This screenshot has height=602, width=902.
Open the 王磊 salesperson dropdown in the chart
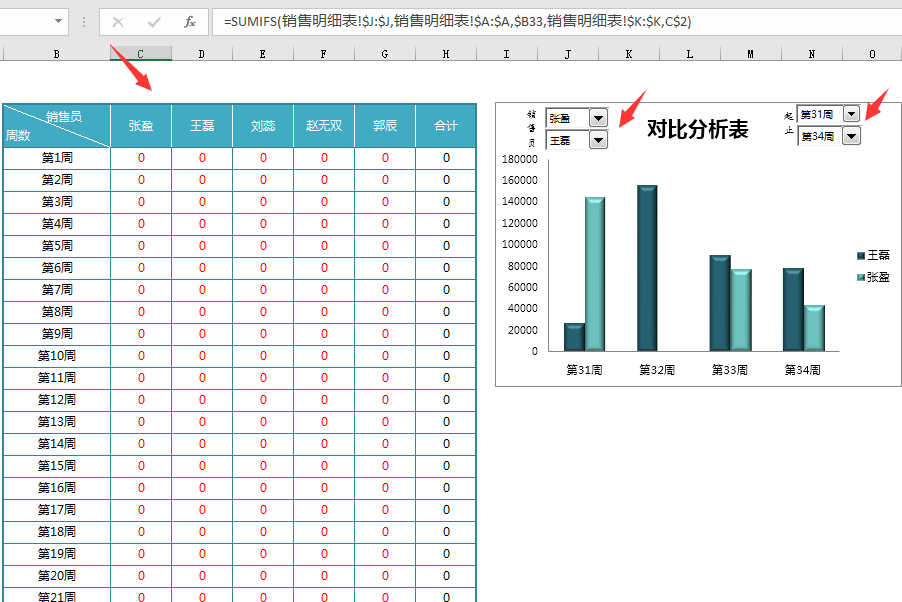[x=598, y=140]
